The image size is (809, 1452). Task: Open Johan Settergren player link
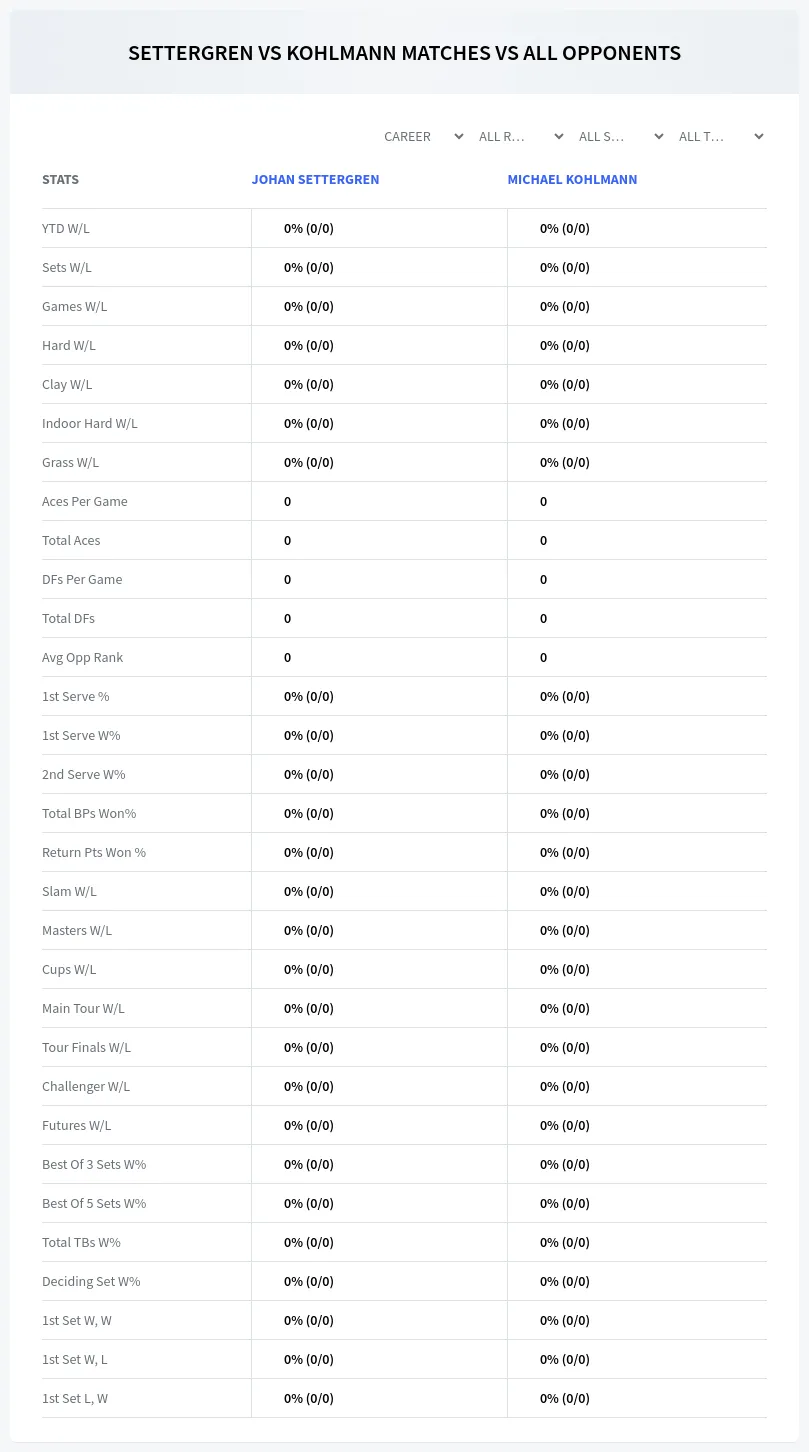tap(315, 180)
